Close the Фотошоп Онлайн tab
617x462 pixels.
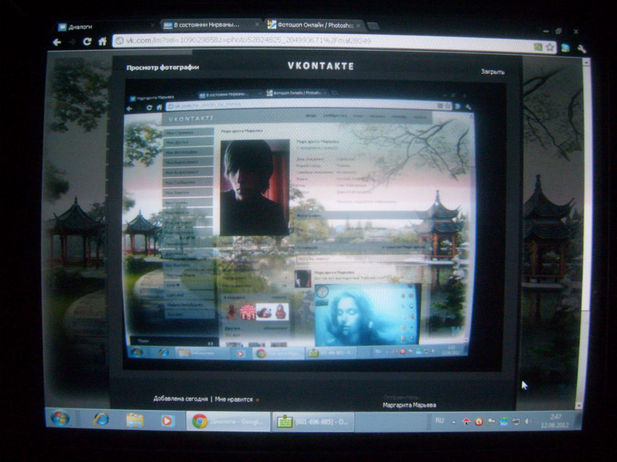[358, 26]
